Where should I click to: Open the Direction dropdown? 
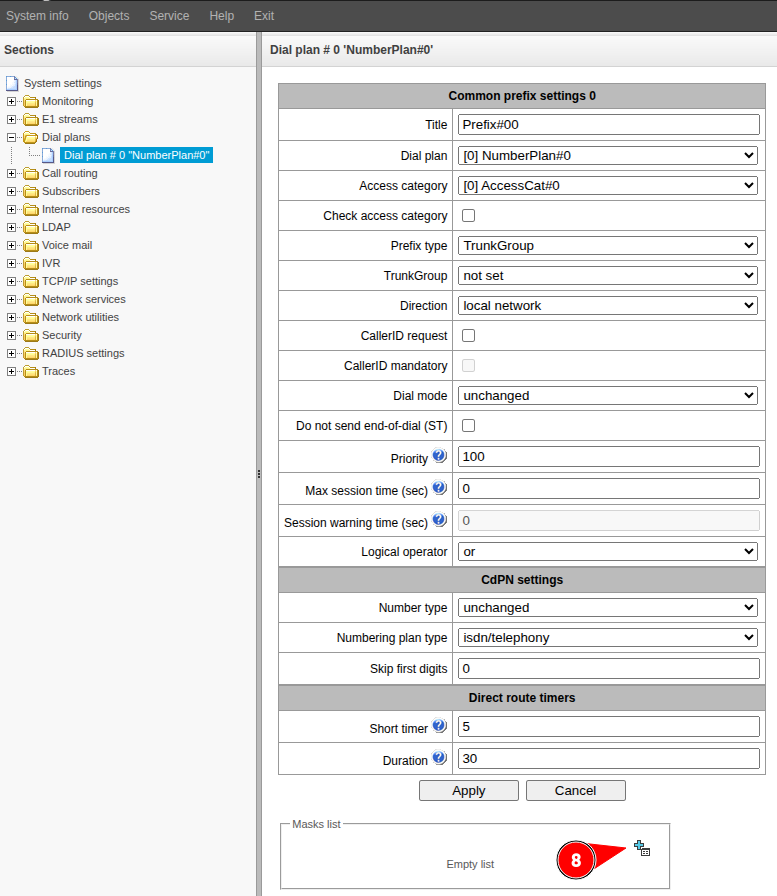608,306
